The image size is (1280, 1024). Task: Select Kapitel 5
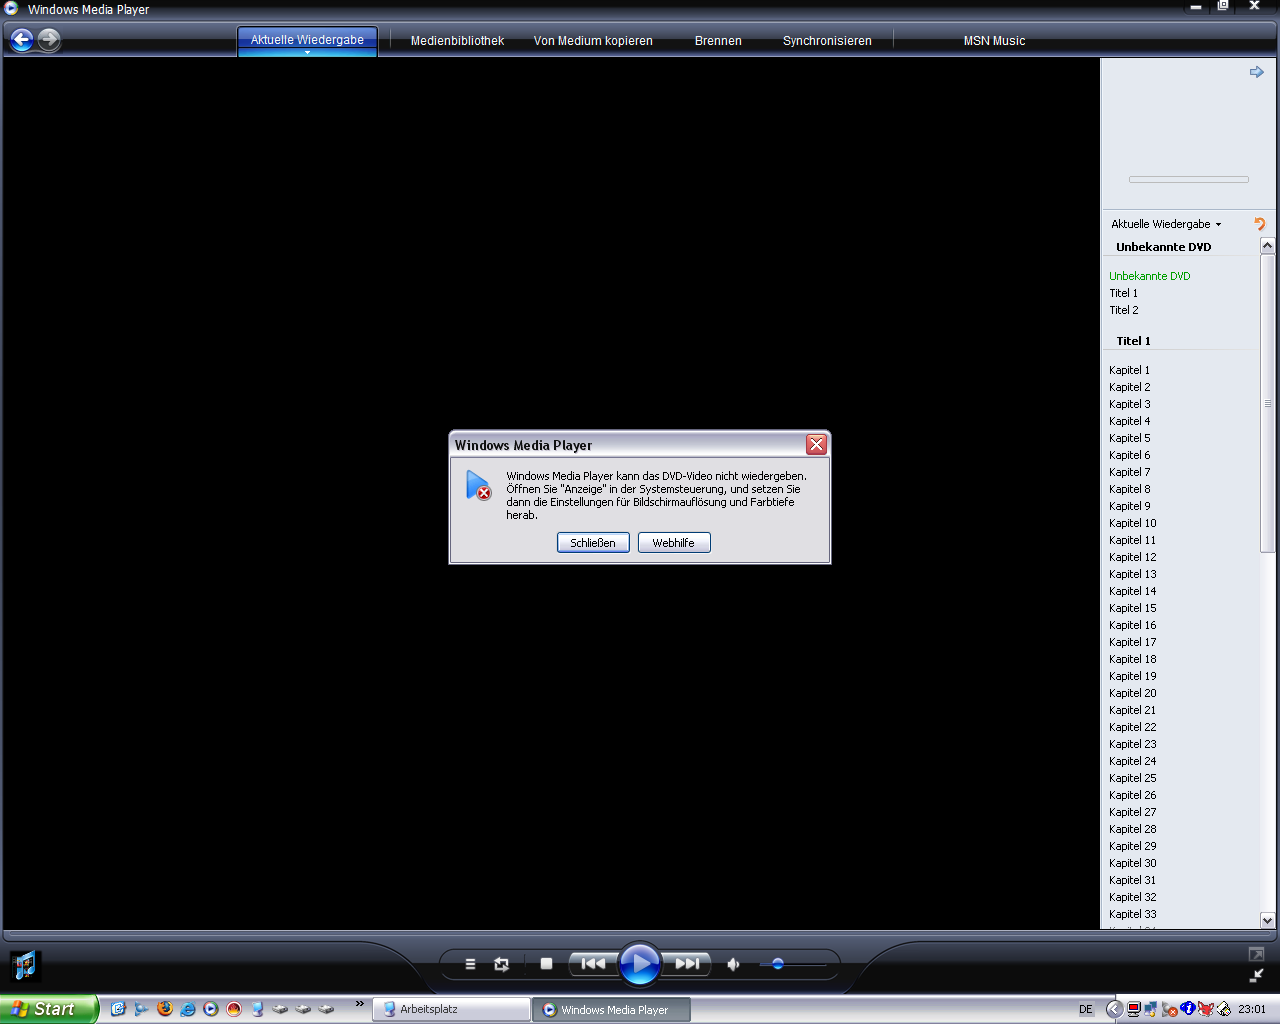click(1129, 438)
